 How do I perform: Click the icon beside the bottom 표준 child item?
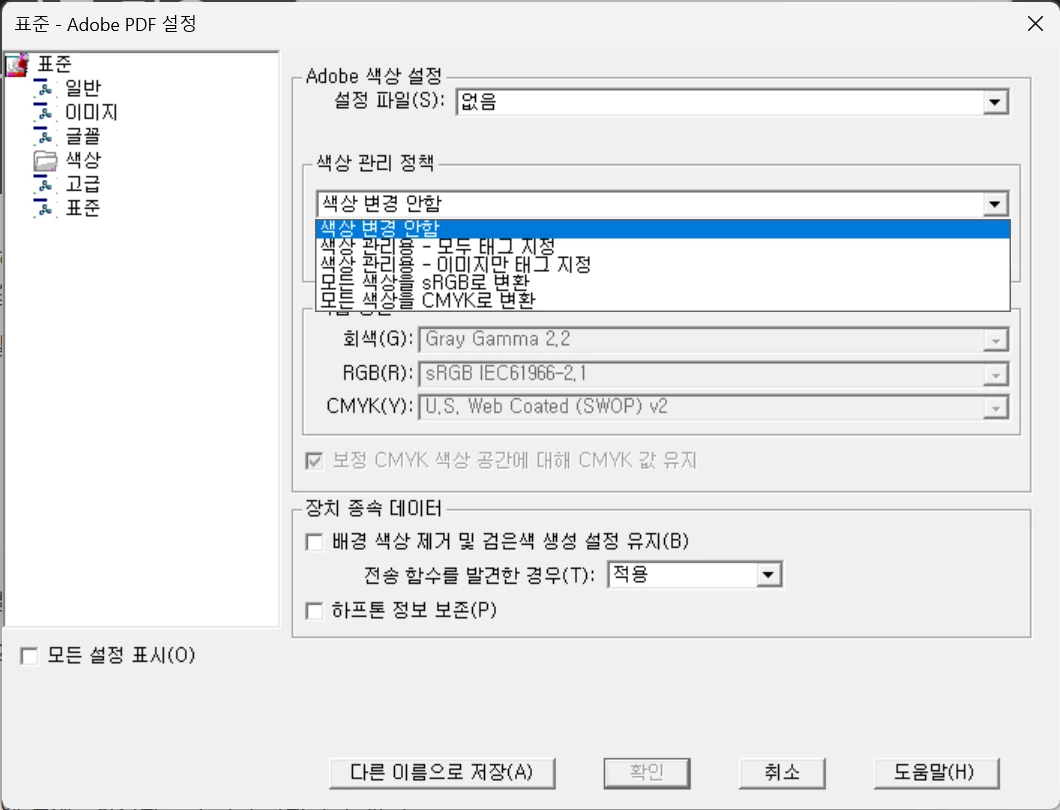(44, 208)
